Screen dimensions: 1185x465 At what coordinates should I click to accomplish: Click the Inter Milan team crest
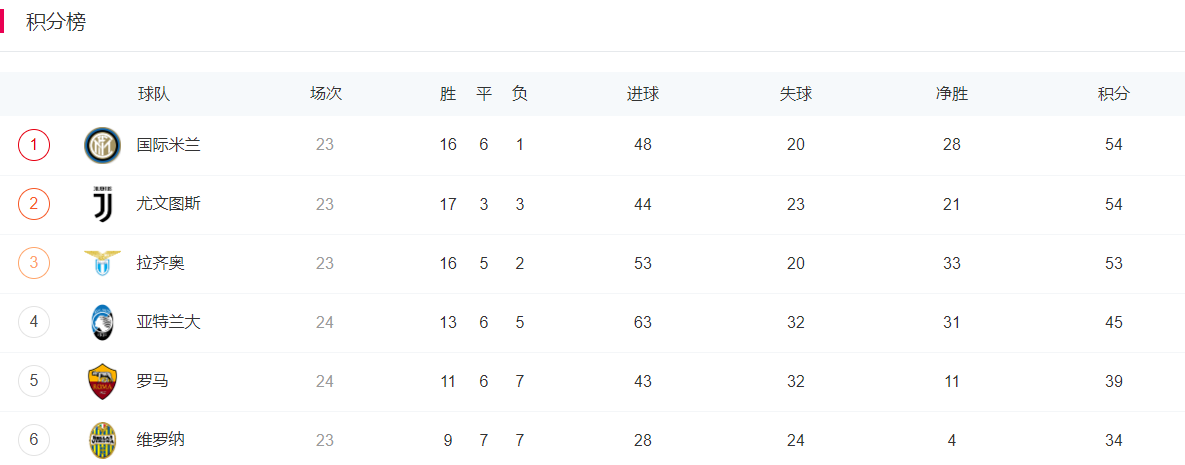click(x=102, y=145)
